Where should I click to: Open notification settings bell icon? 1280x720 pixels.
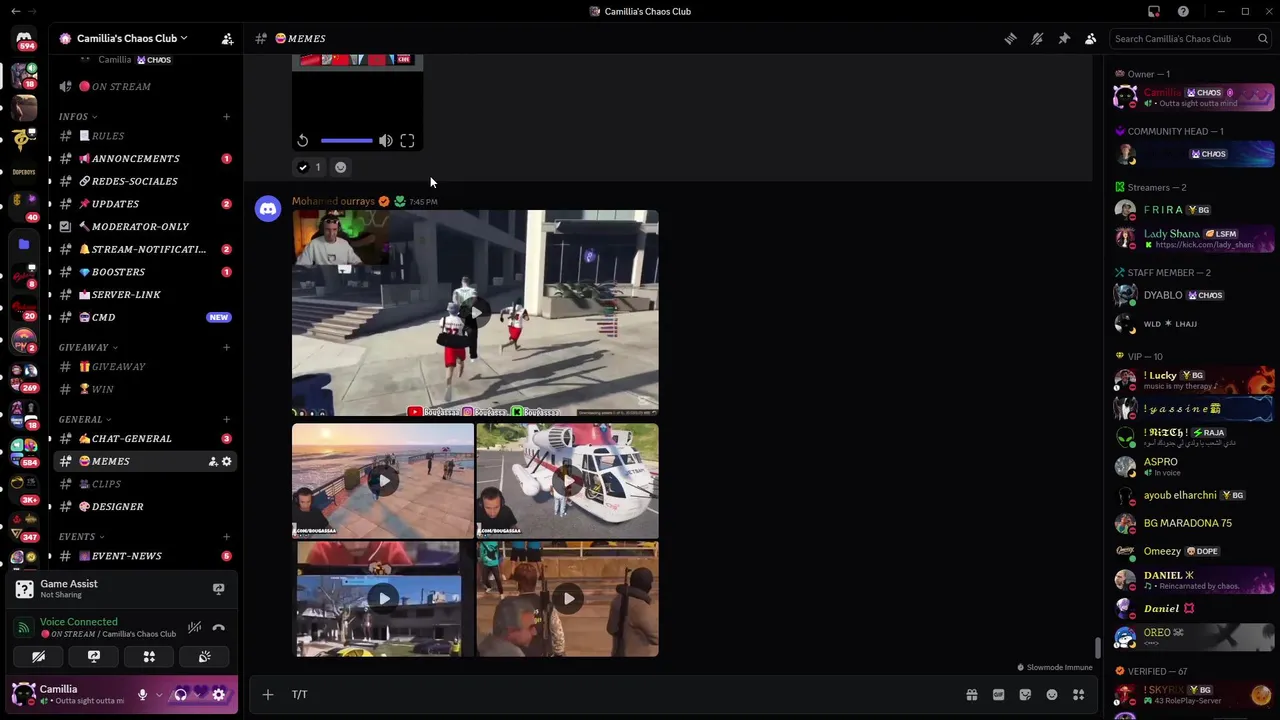(x=1037, y=38)
